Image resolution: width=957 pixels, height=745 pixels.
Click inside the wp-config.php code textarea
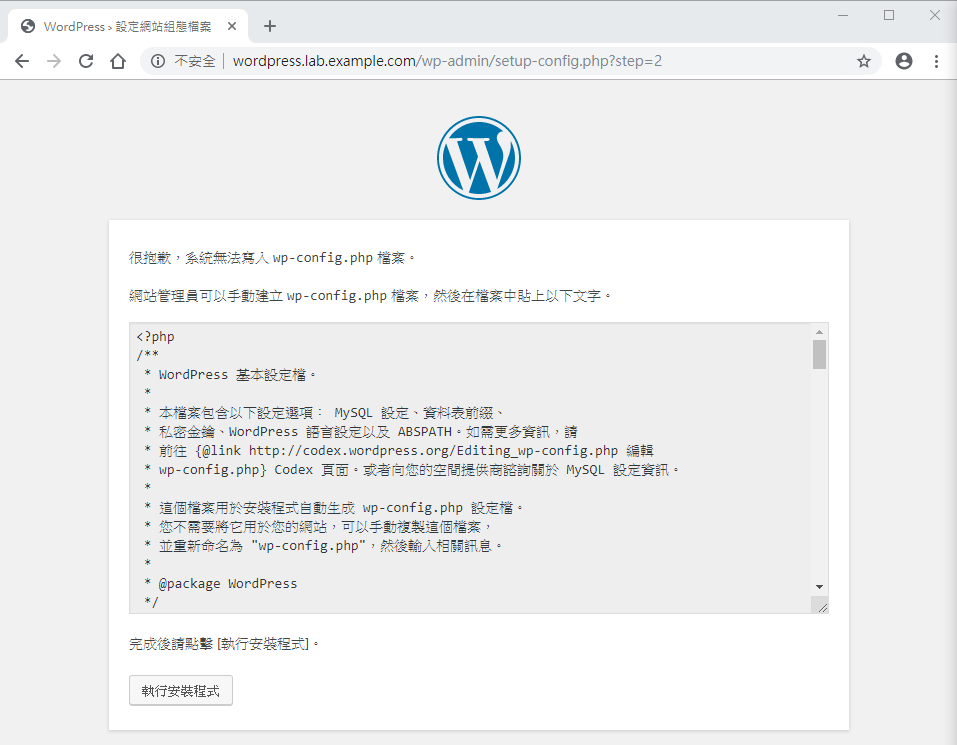coord(471,468)
